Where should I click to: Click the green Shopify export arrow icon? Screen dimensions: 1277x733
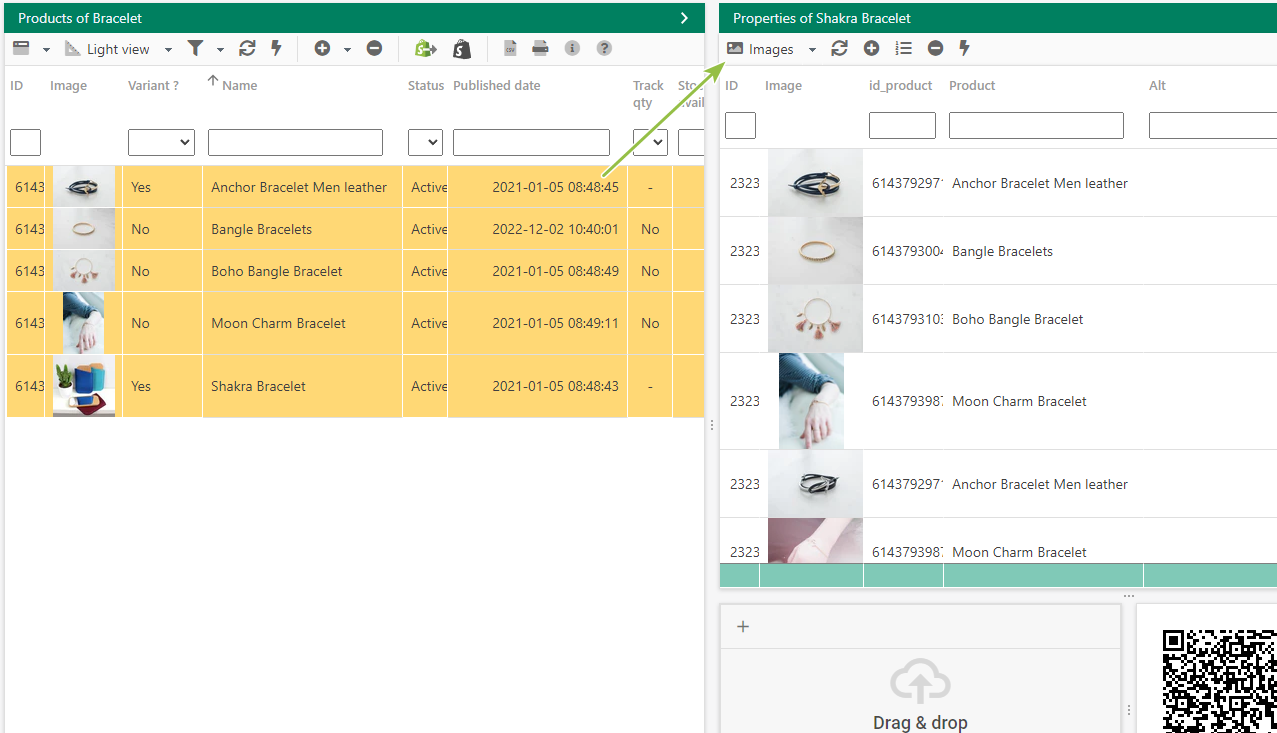click(x=425, y=48)
